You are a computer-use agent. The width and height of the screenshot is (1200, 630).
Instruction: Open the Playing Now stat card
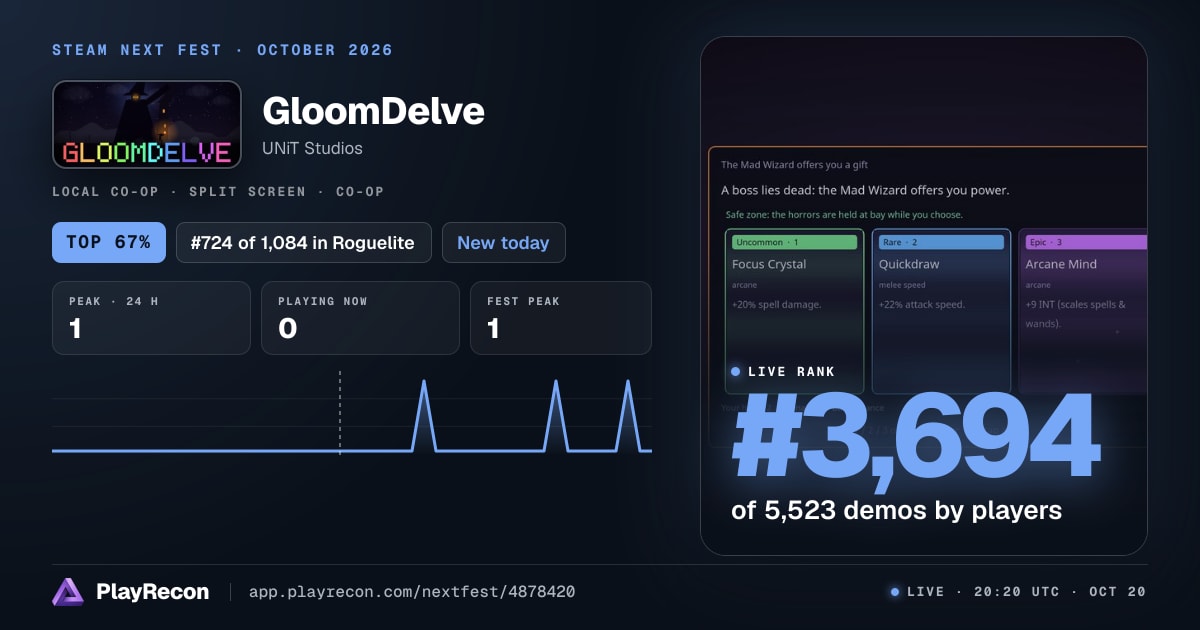point(360,318)
